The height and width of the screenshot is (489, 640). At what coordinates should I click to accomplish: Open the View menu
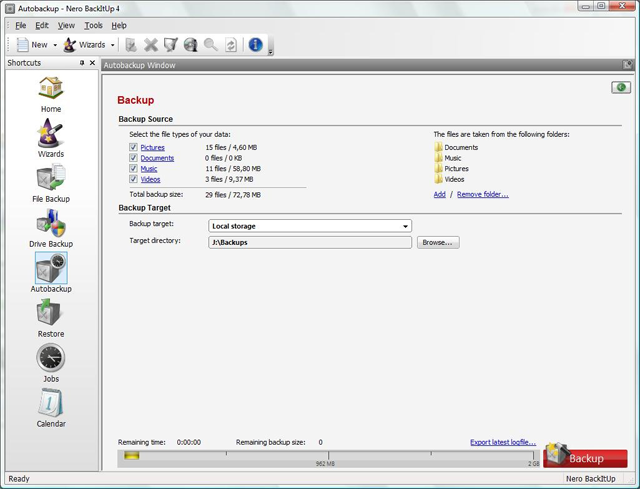(66, 25)
